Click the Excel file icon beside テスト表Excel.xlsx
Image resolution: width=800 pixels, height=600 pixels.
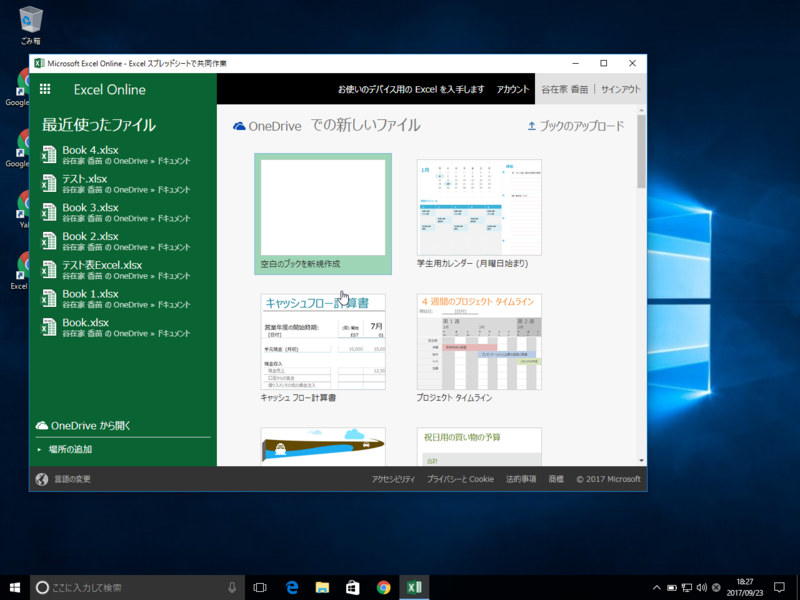tap(49, 269)
